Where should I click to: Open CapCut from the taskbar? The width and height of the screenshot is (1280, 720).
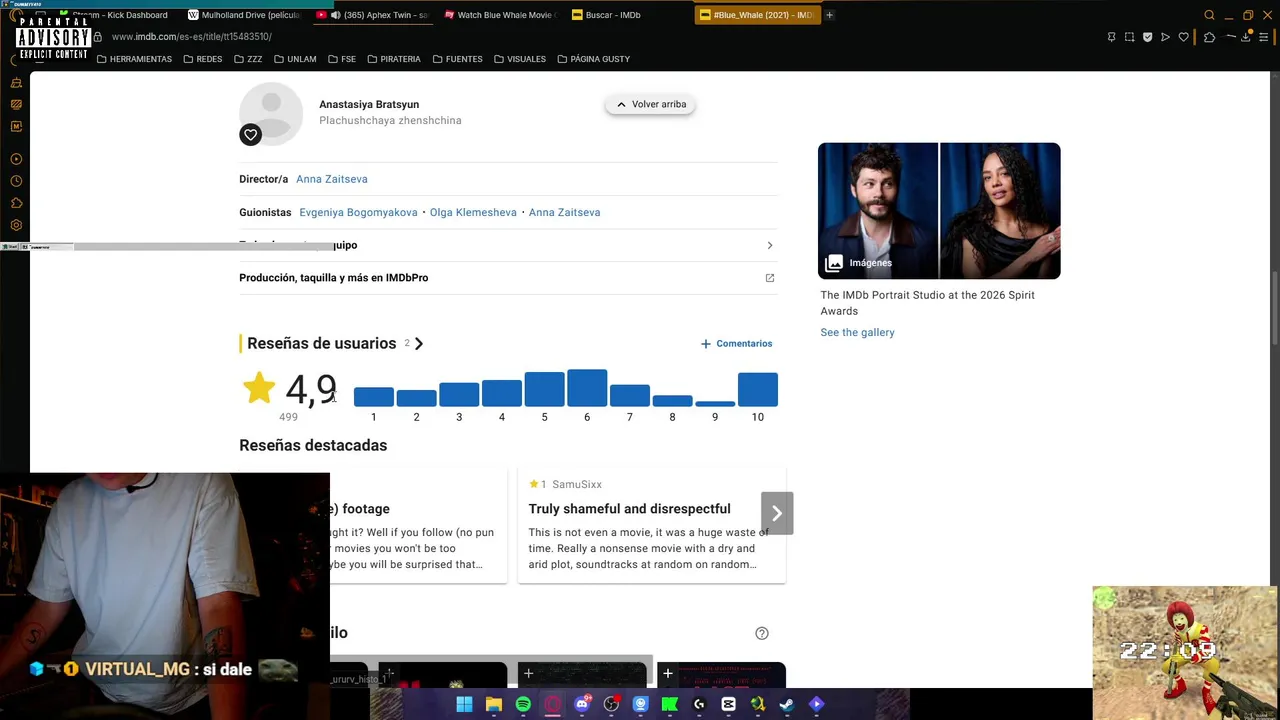[x=728, y=704]
